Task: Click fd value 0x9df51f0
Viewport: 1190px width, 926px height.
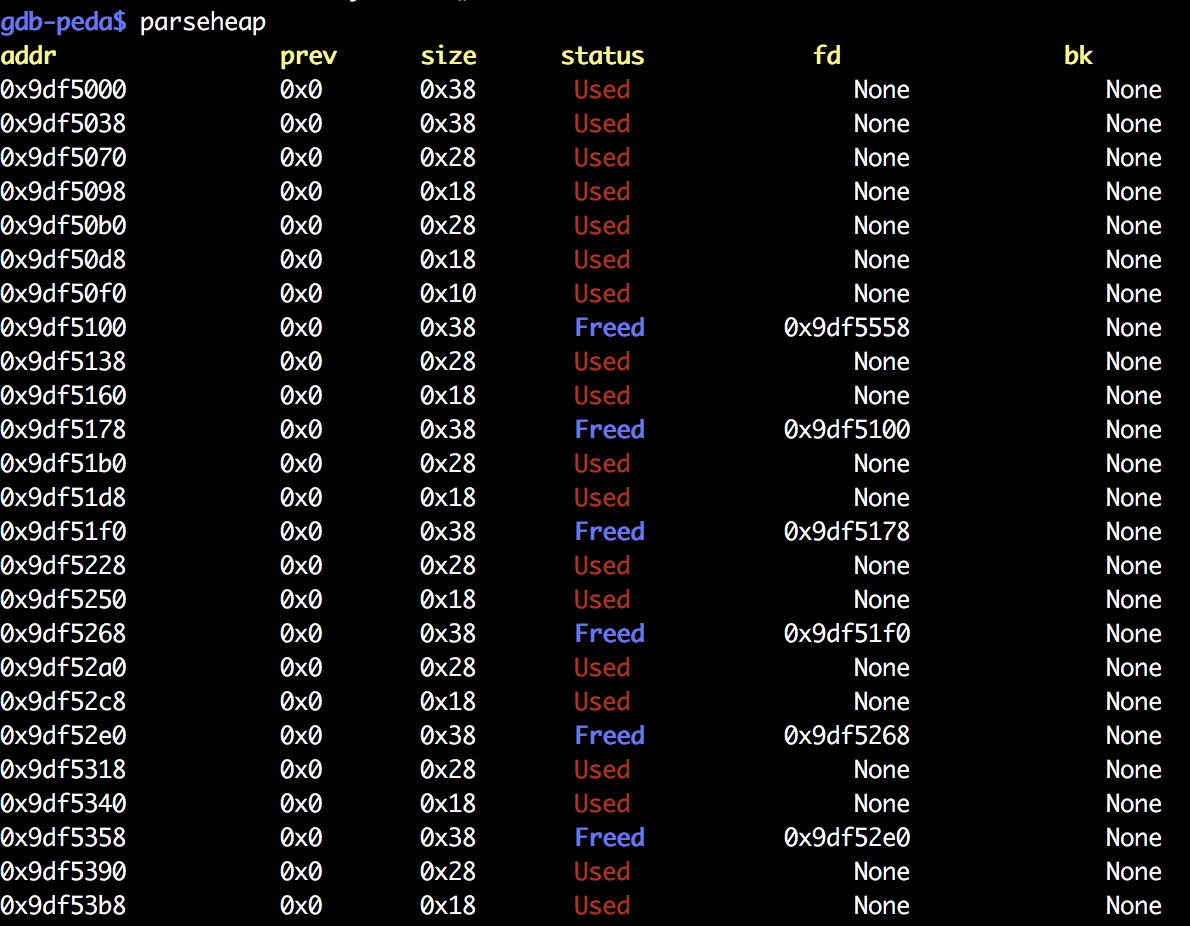Action: click(x=846, y=633)
